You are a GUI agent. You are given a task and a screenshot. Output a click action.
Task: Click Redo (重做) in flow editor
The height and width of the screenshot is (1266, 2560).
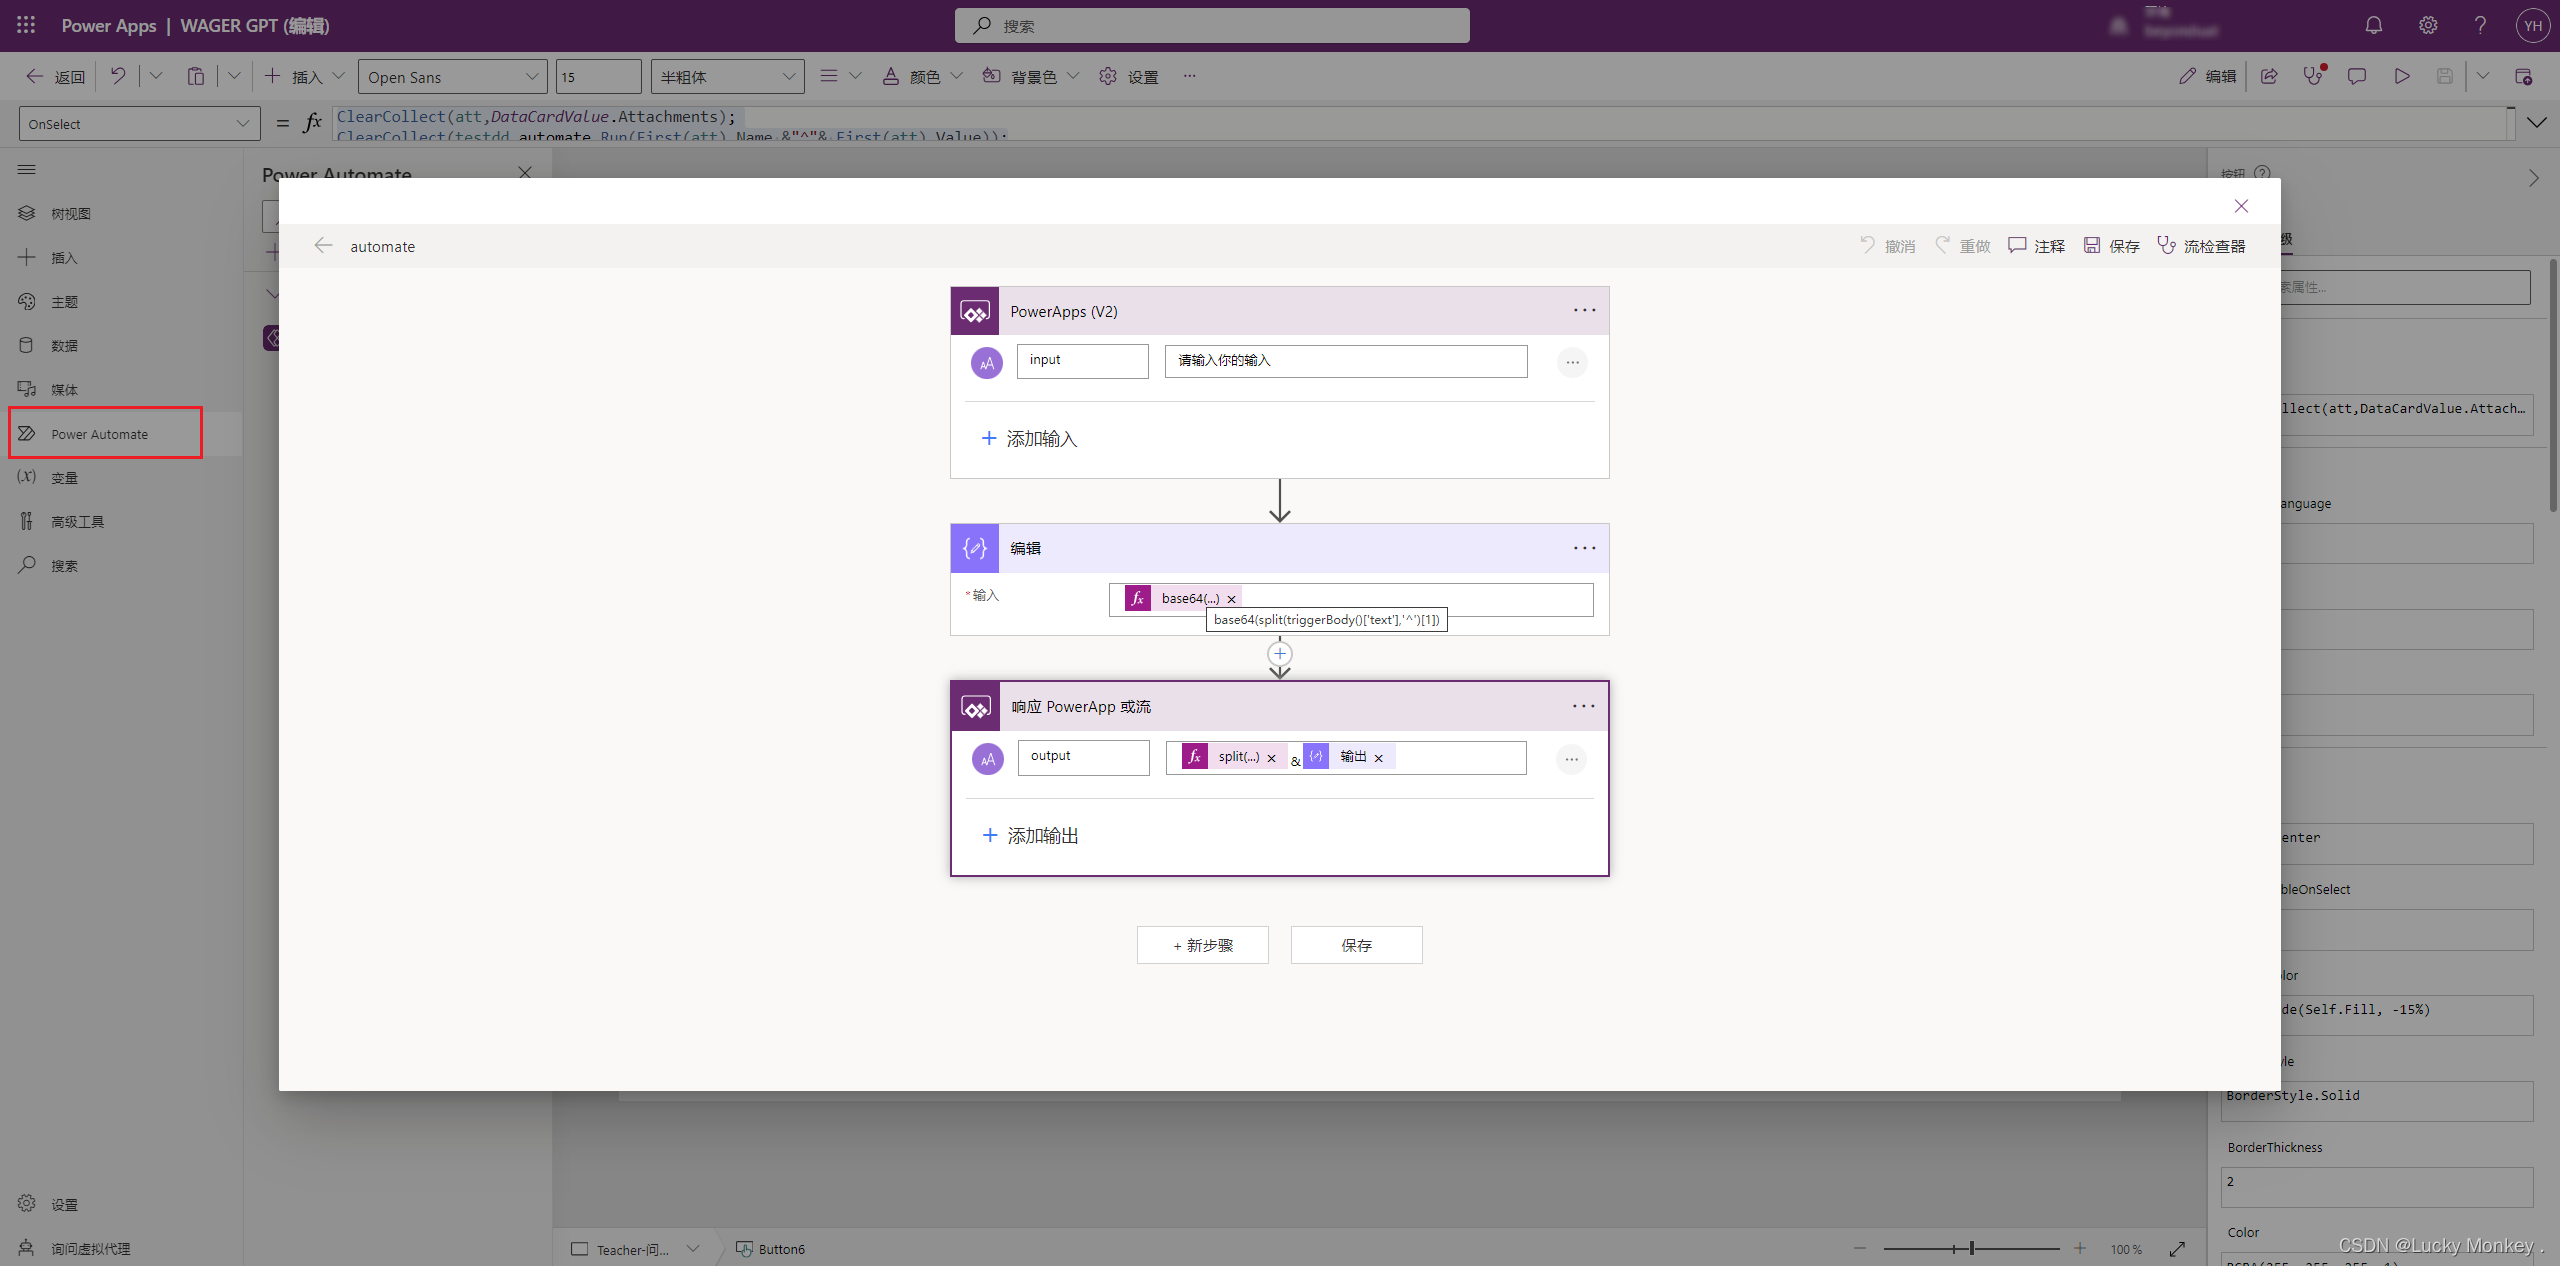(1962, 246)
